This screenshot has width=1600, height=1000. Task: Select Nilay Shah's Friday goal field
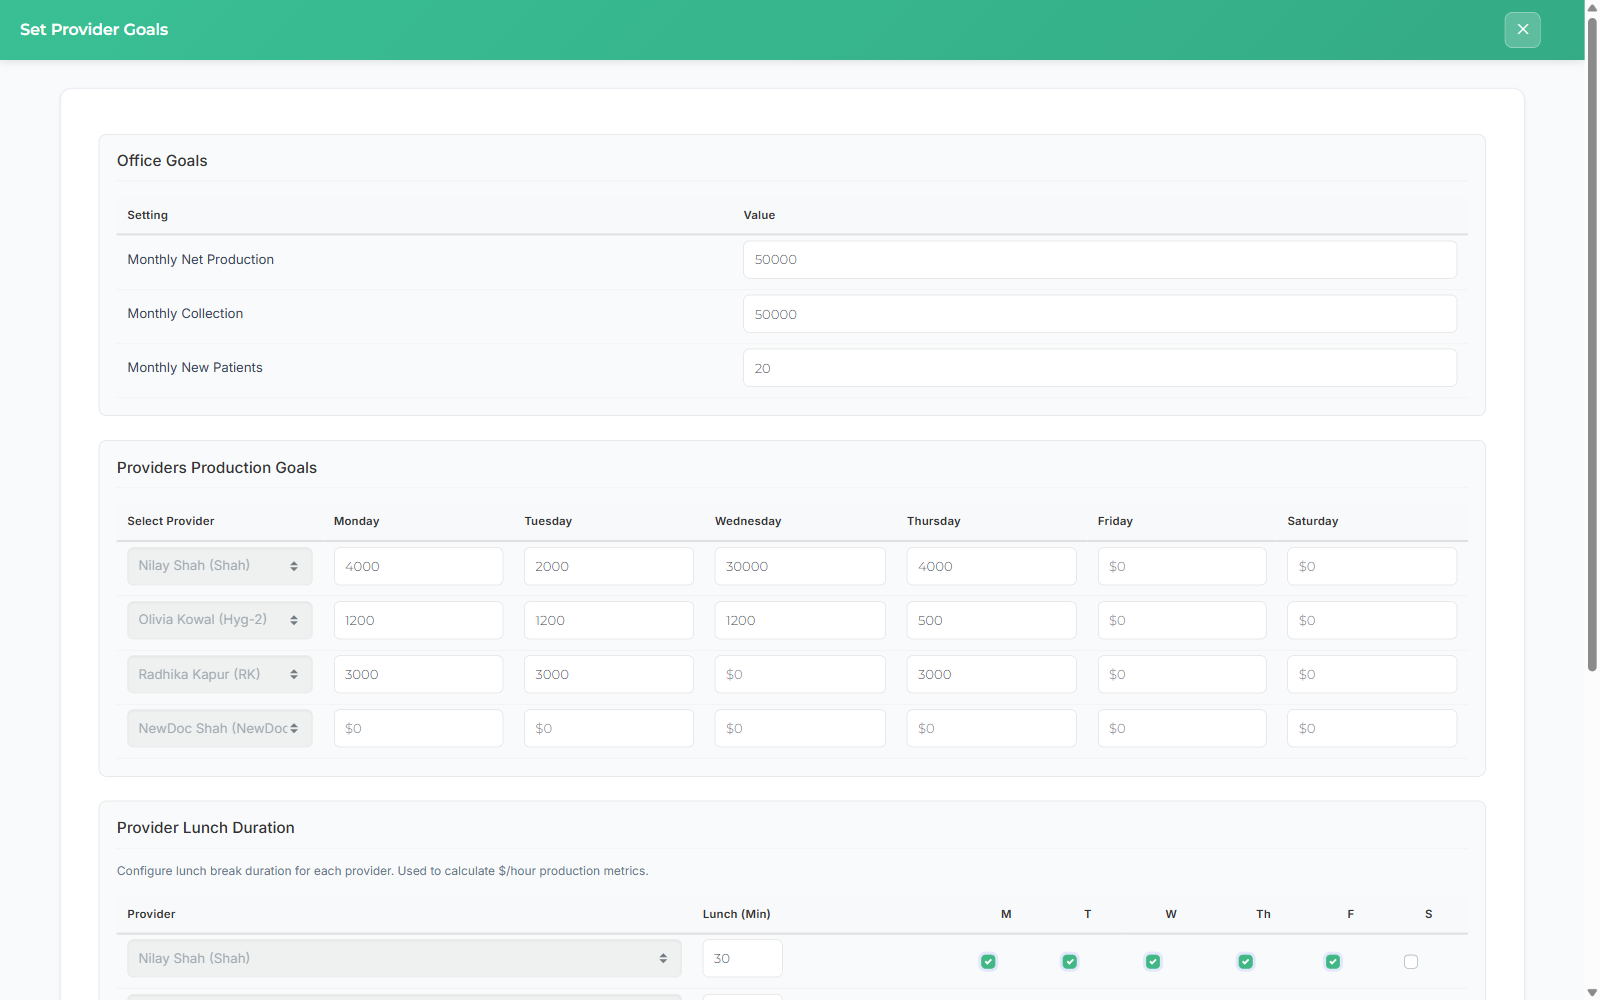pyautogui.click(x=1182, y=566)
